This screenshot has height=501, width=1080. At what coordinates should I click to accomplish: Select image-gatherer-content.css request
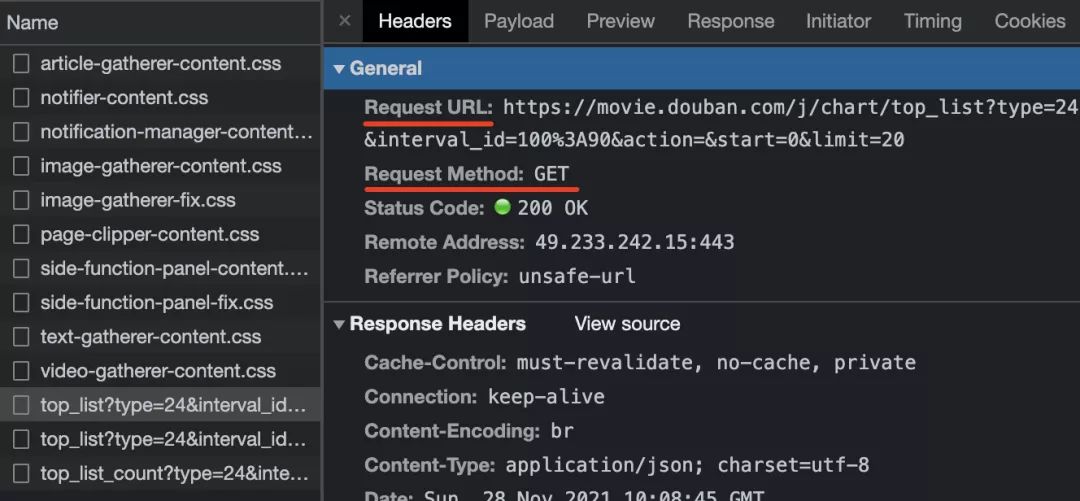(160, 166)
